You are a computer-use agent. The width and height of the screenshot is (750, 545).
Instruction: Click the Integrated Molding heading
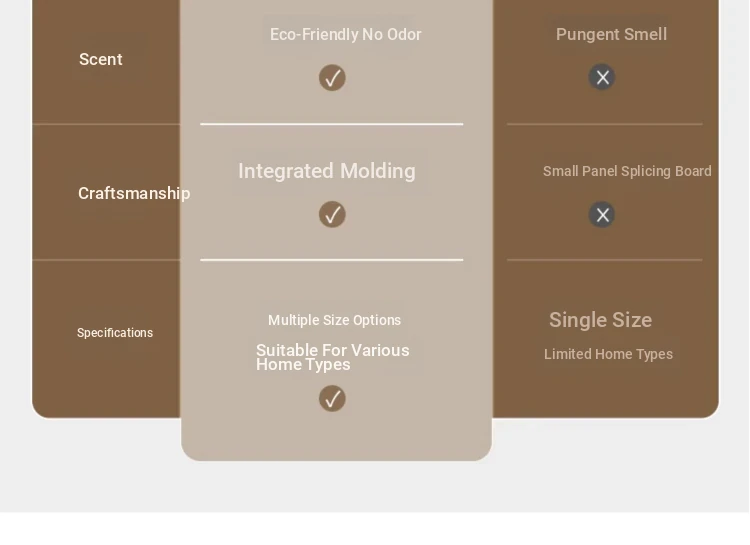point(327,171)
